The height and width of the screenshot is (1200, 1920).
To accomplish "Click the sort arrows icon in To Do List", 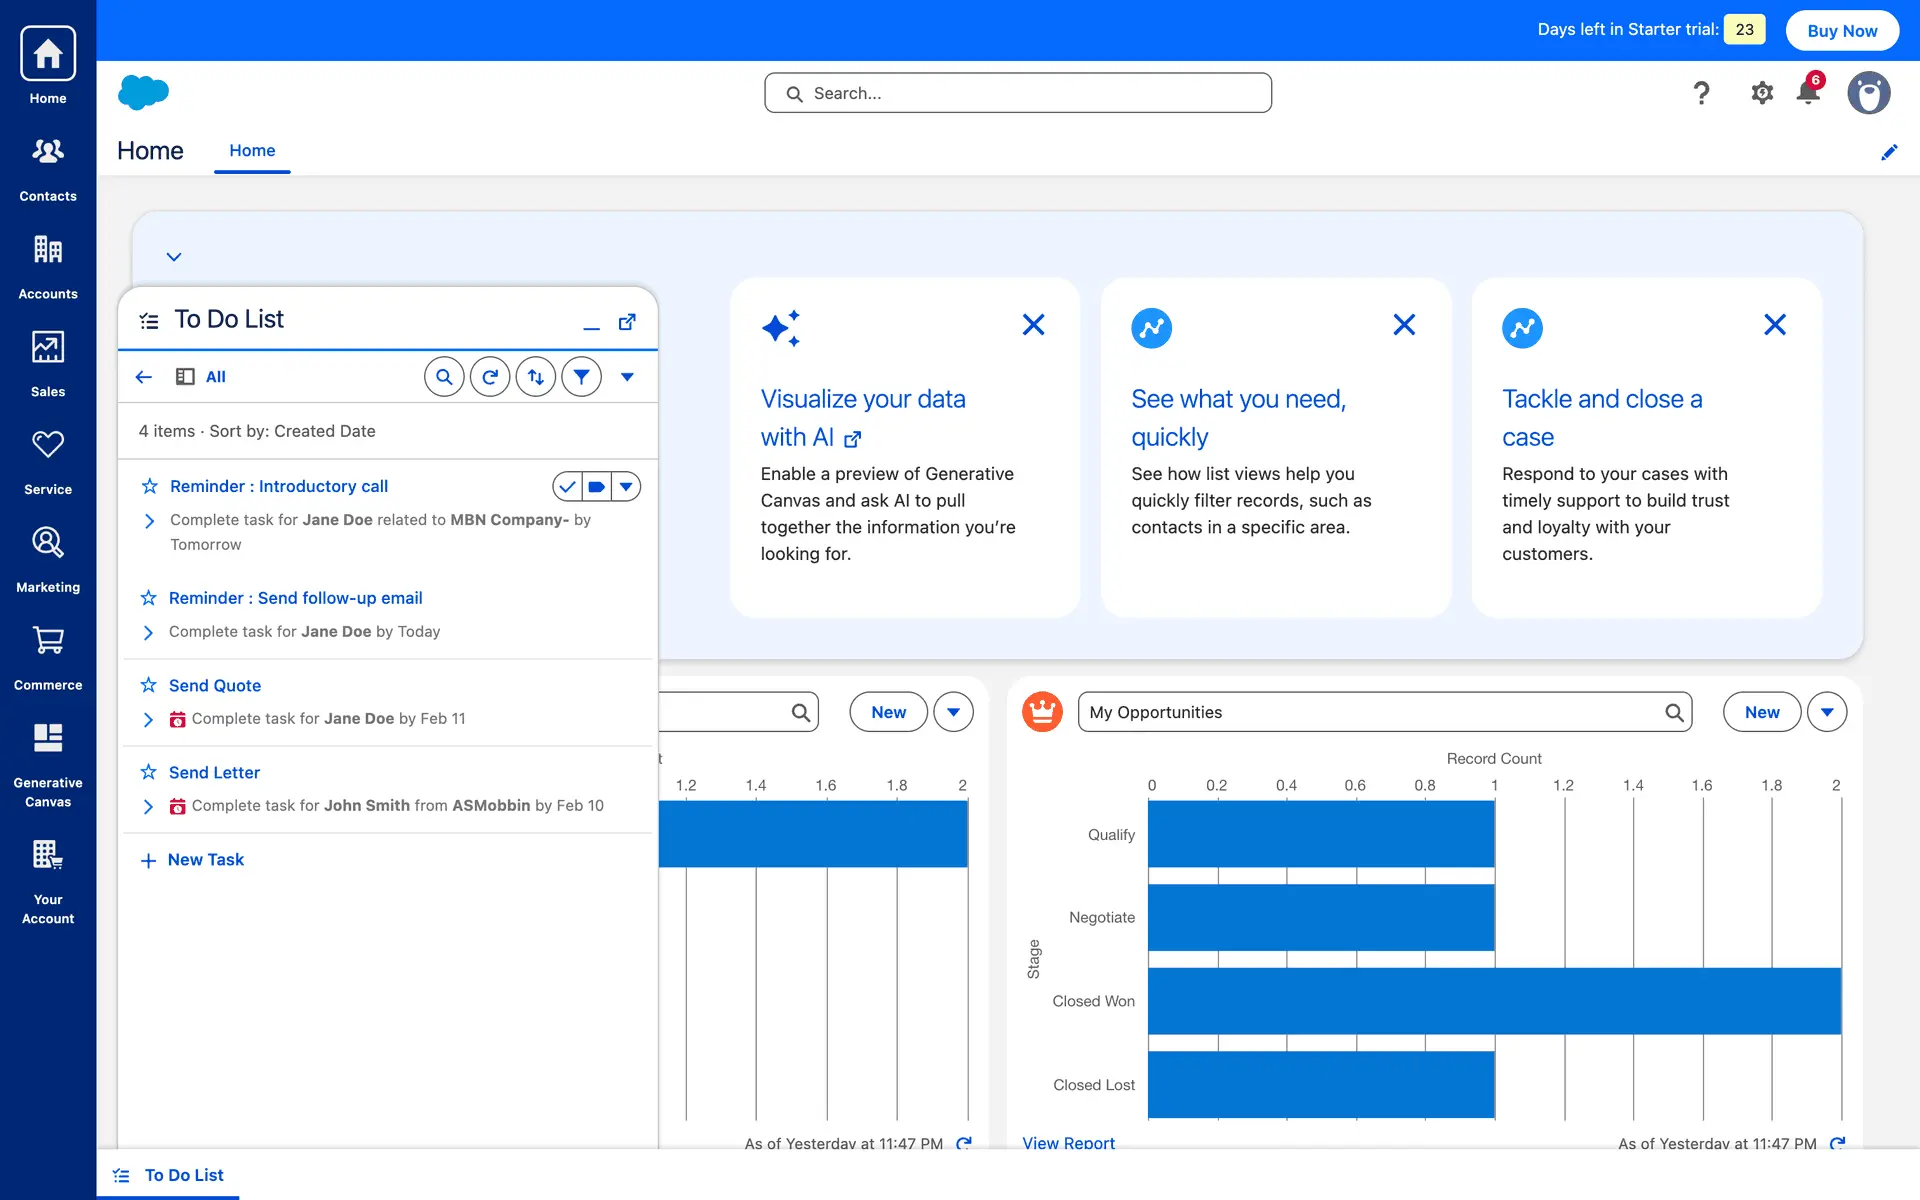I will 536,377.
